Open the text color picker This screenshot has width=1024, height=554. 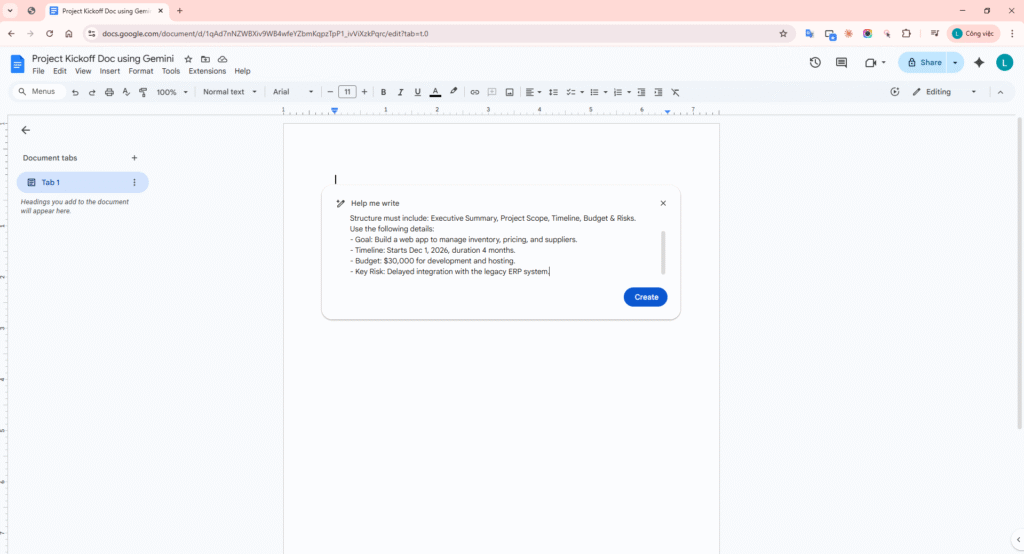point(435,92)
